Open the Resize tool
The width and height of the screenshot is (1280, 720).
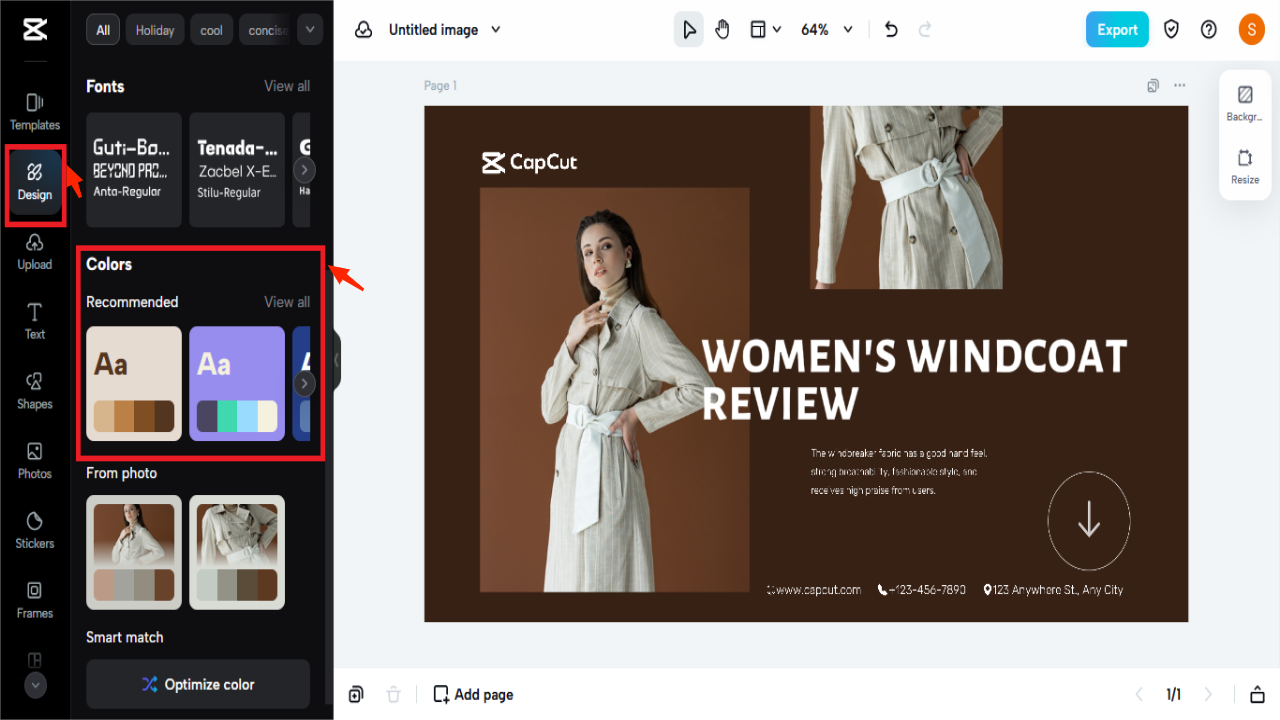pos(1245,167)
